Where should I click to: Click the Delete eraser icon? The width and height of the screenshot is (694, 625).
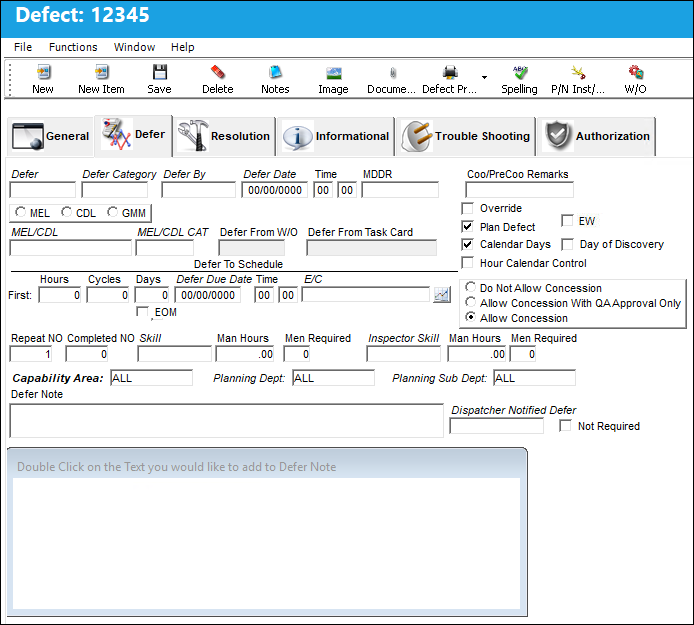[218, 72]
